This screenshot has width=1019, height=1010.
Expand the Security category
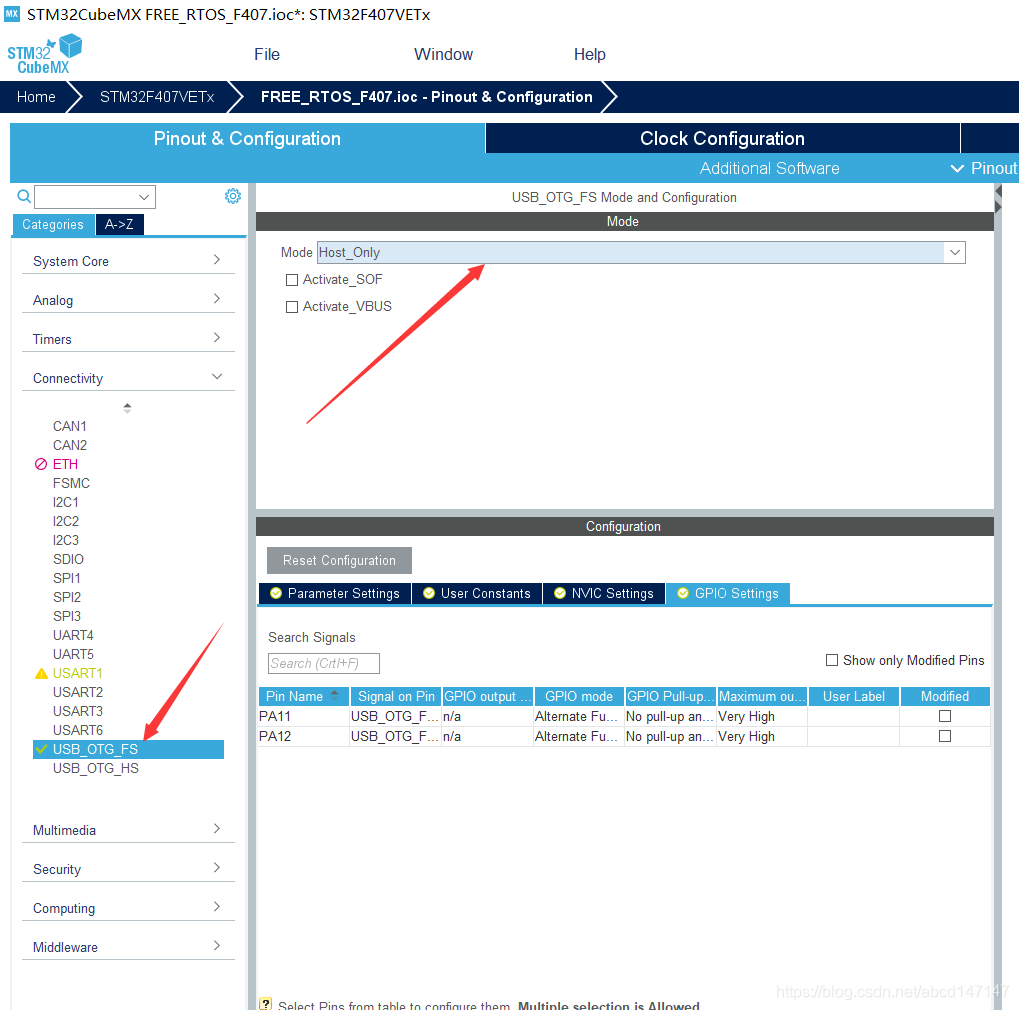click(128, 869)
